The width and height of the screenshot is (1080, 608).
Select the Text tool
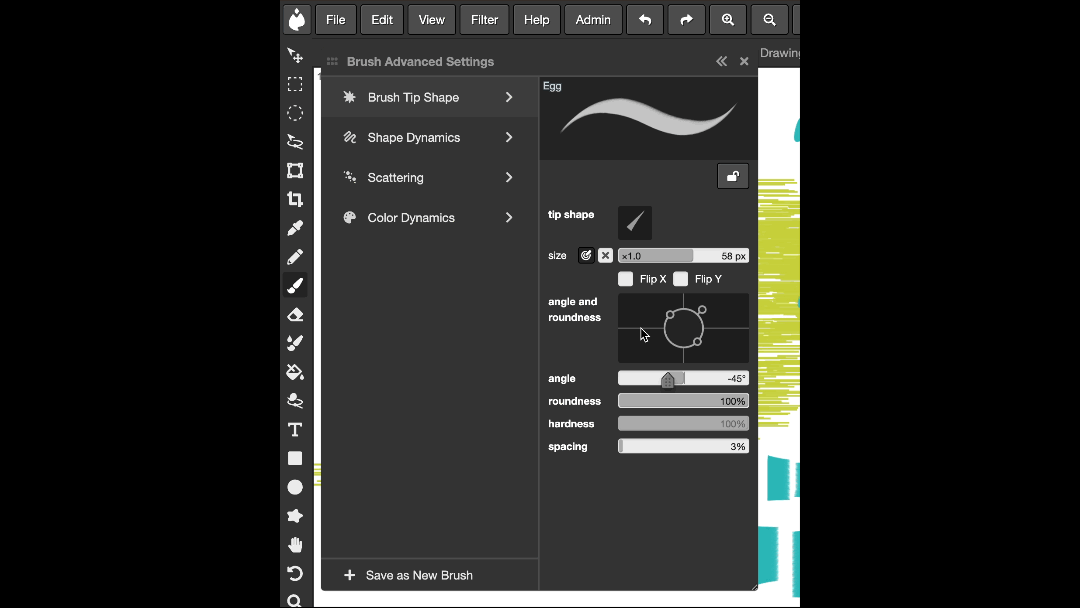(295, 430)
